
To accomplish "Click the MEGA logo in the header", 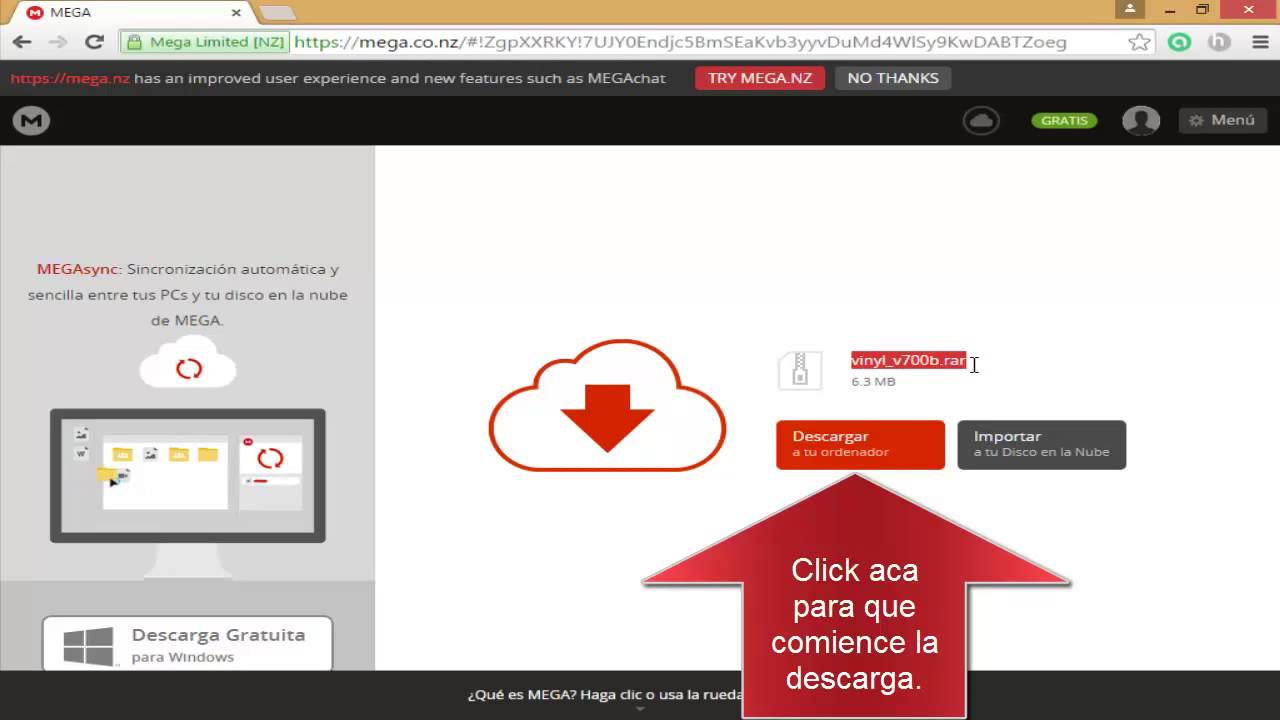I will (31, 120).
